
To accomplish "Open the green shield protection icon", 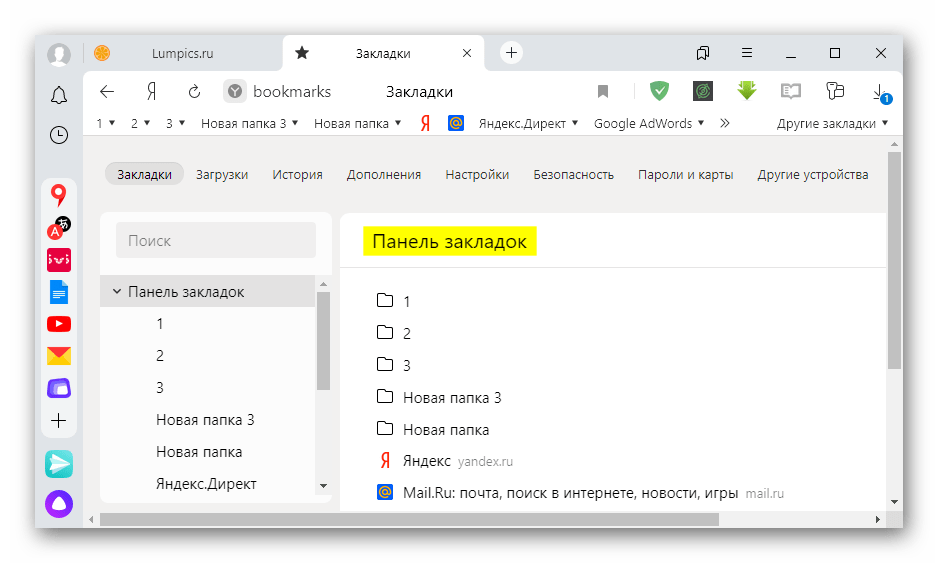I will [x=659, y=91].
